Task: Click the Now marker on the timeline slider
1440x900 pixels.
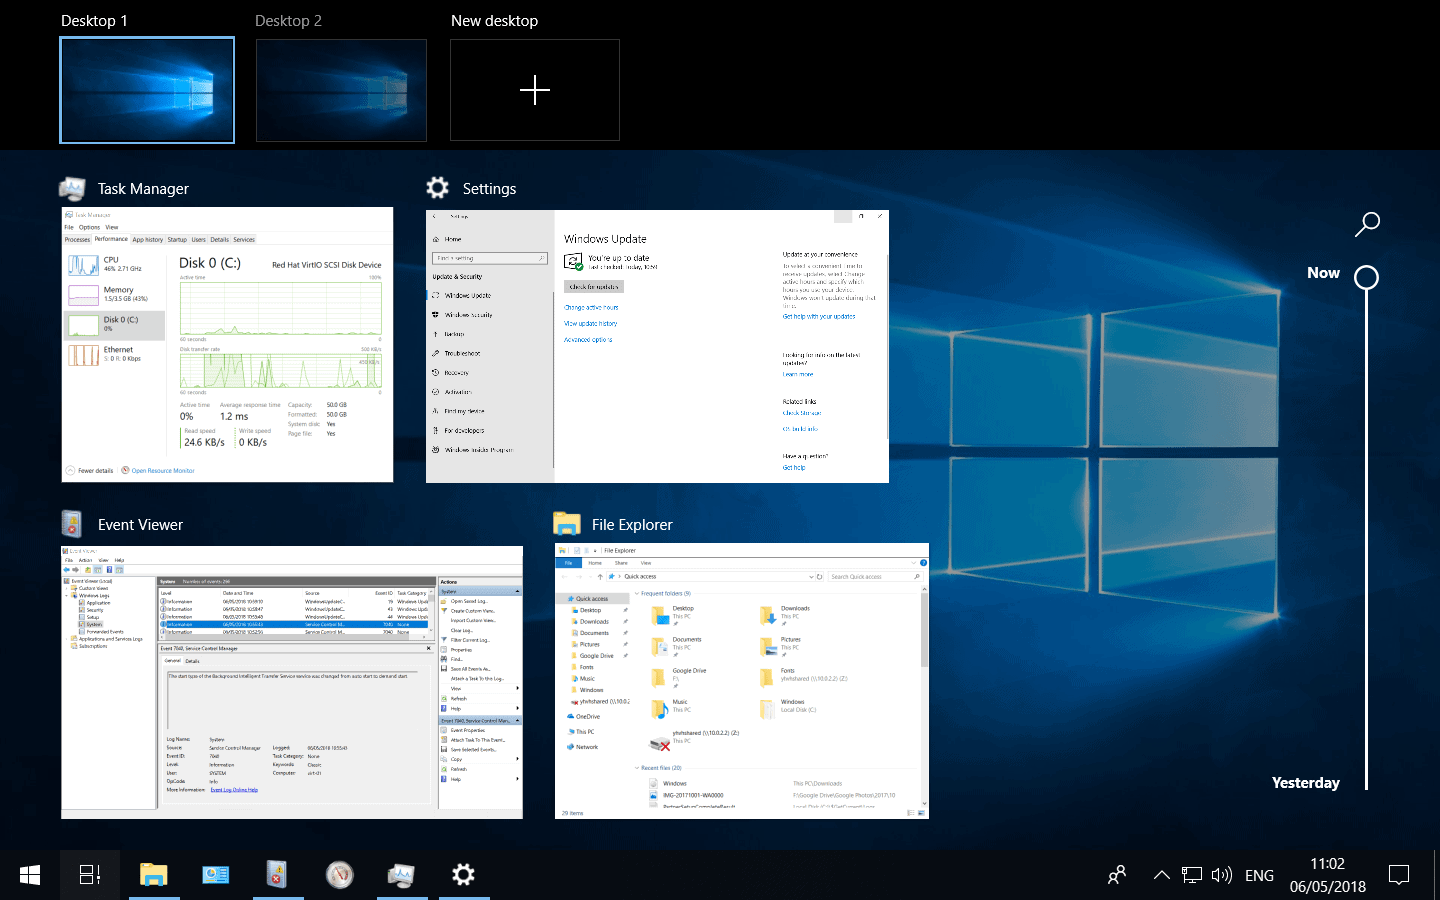Action: (1367, 277)
